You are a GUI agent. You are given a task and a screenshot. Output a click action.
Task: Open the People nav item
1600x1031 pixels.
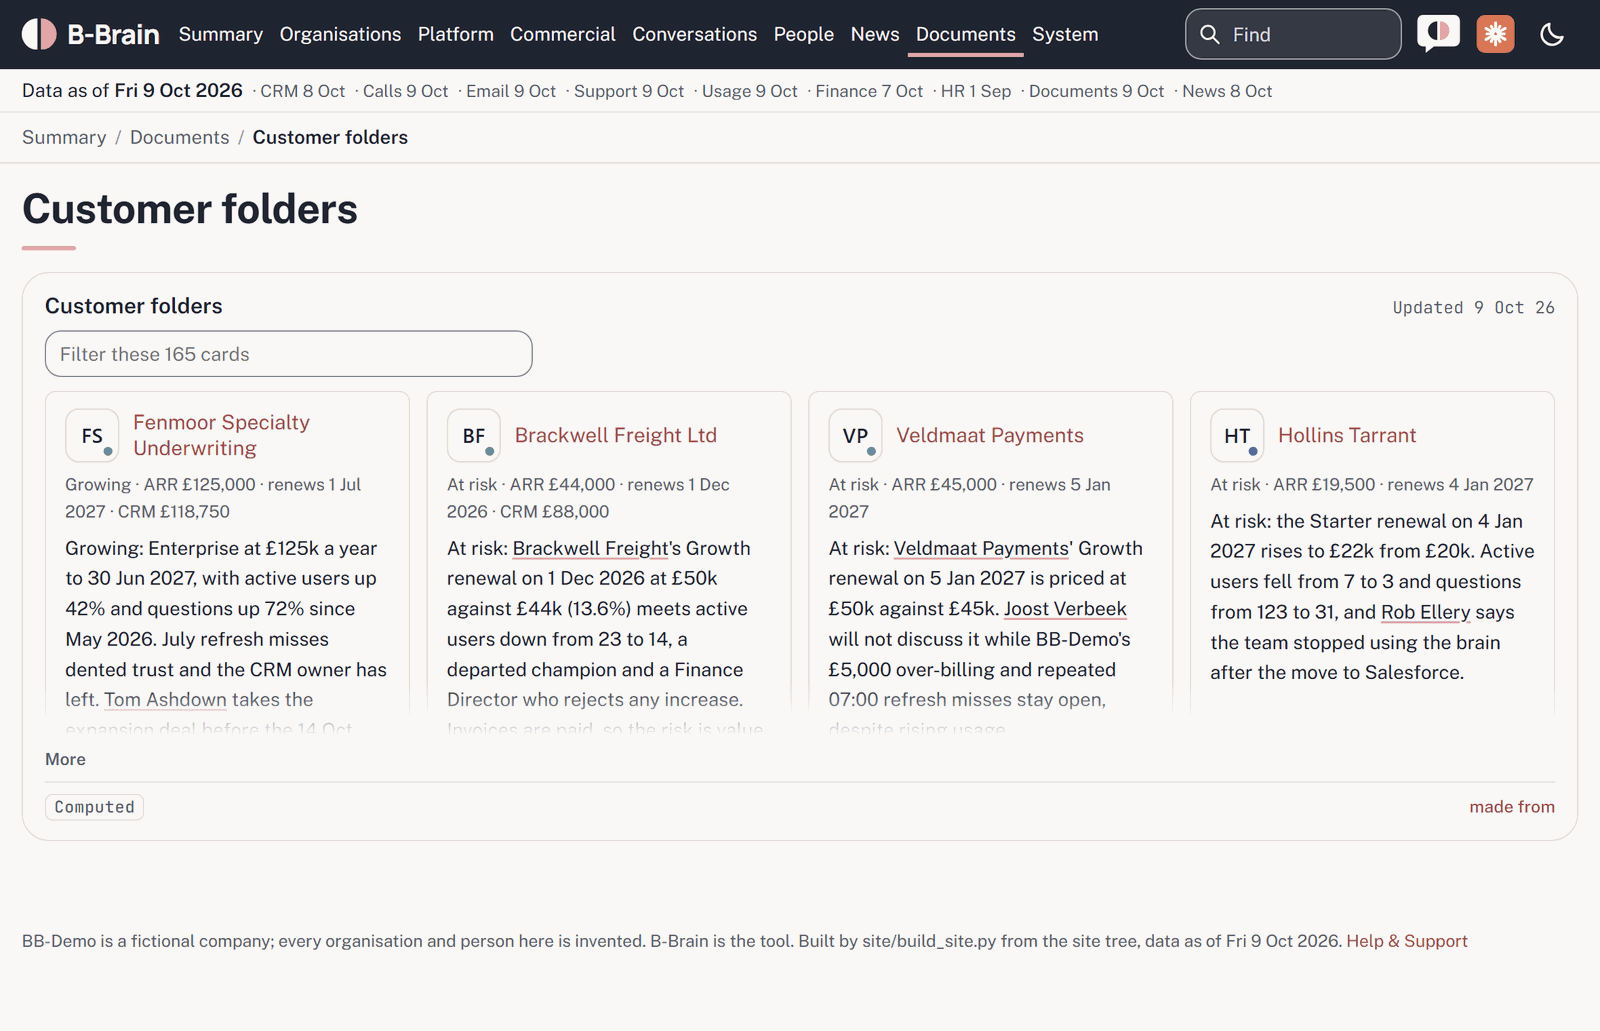pyautogui.click(x=804, y=34)
